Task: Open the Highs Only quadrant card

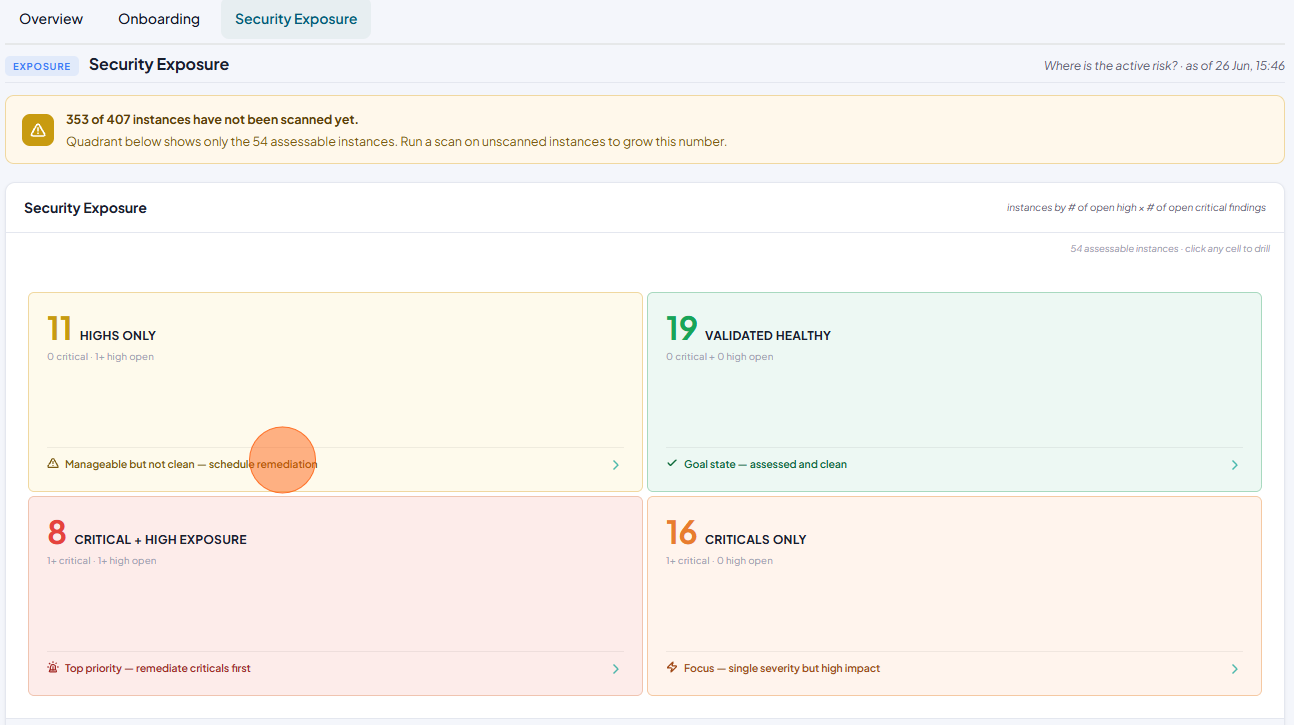Action: 335,392
